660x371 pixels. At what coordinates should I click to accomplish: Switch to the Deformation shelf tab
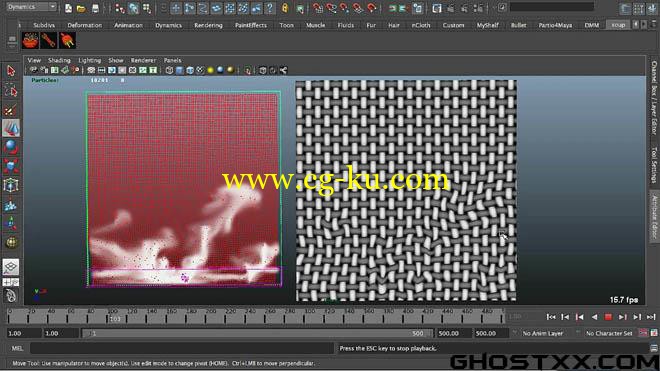pos(85,25)
